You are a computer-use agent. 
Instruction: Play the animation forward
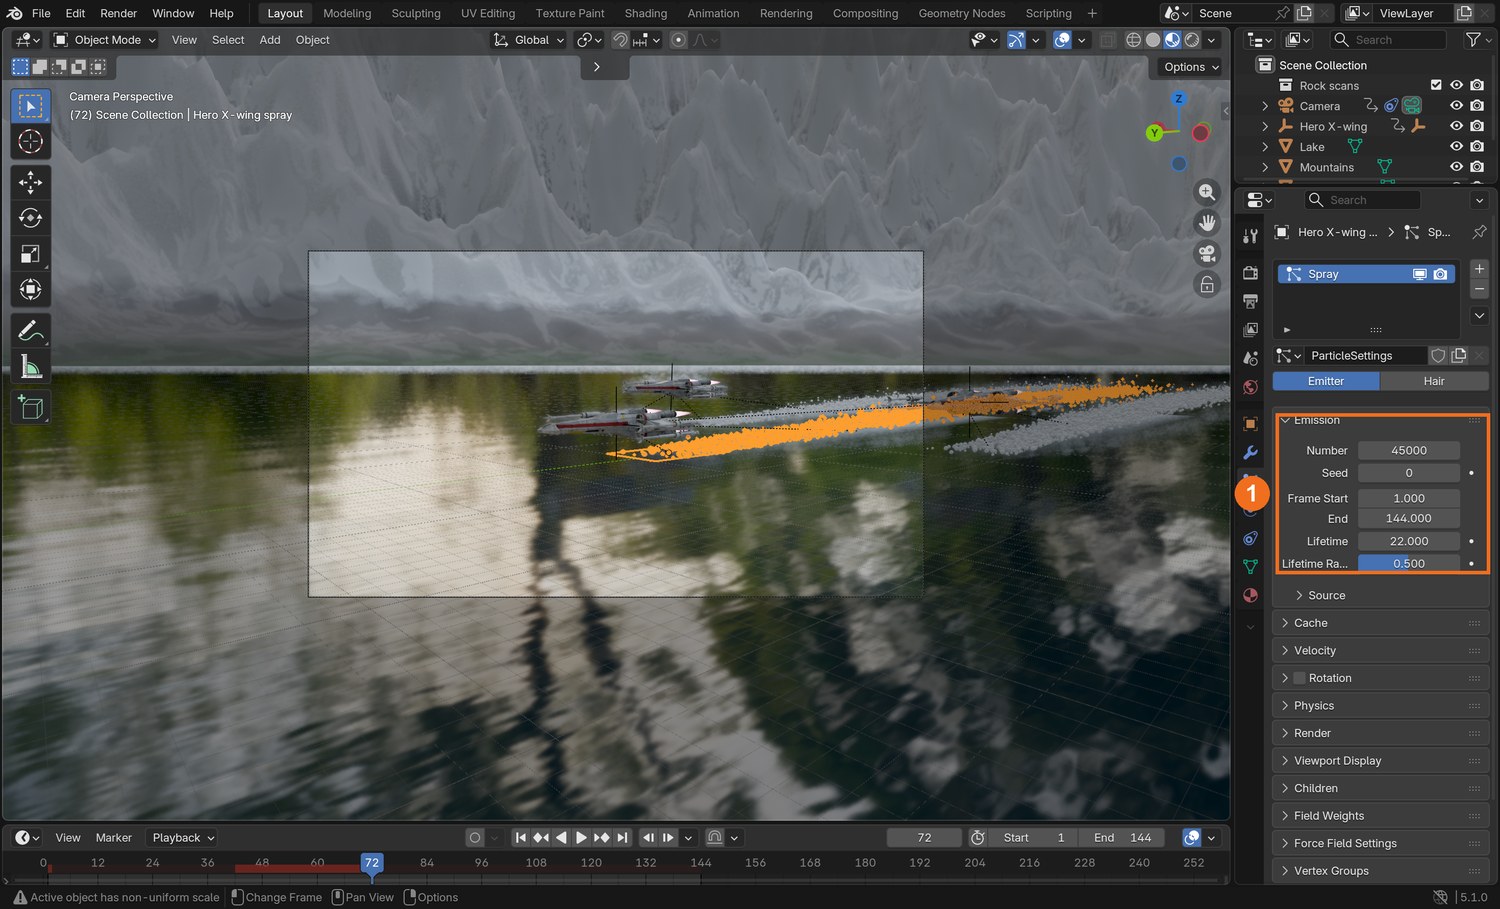(x=581, y=838)
